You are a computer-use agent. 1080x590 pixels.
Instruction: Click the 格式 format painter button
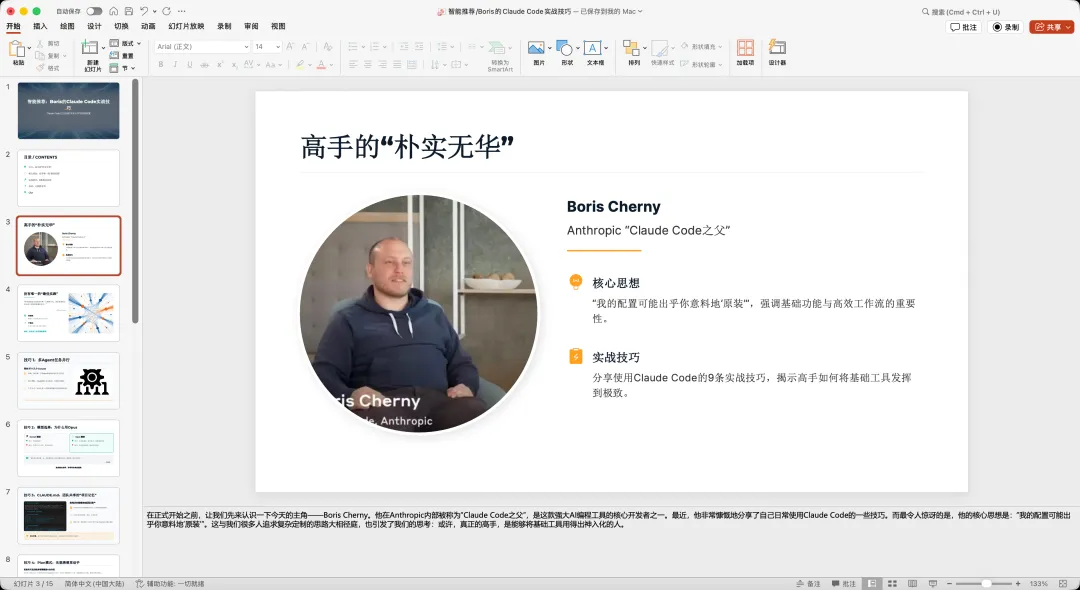point(48,68)
